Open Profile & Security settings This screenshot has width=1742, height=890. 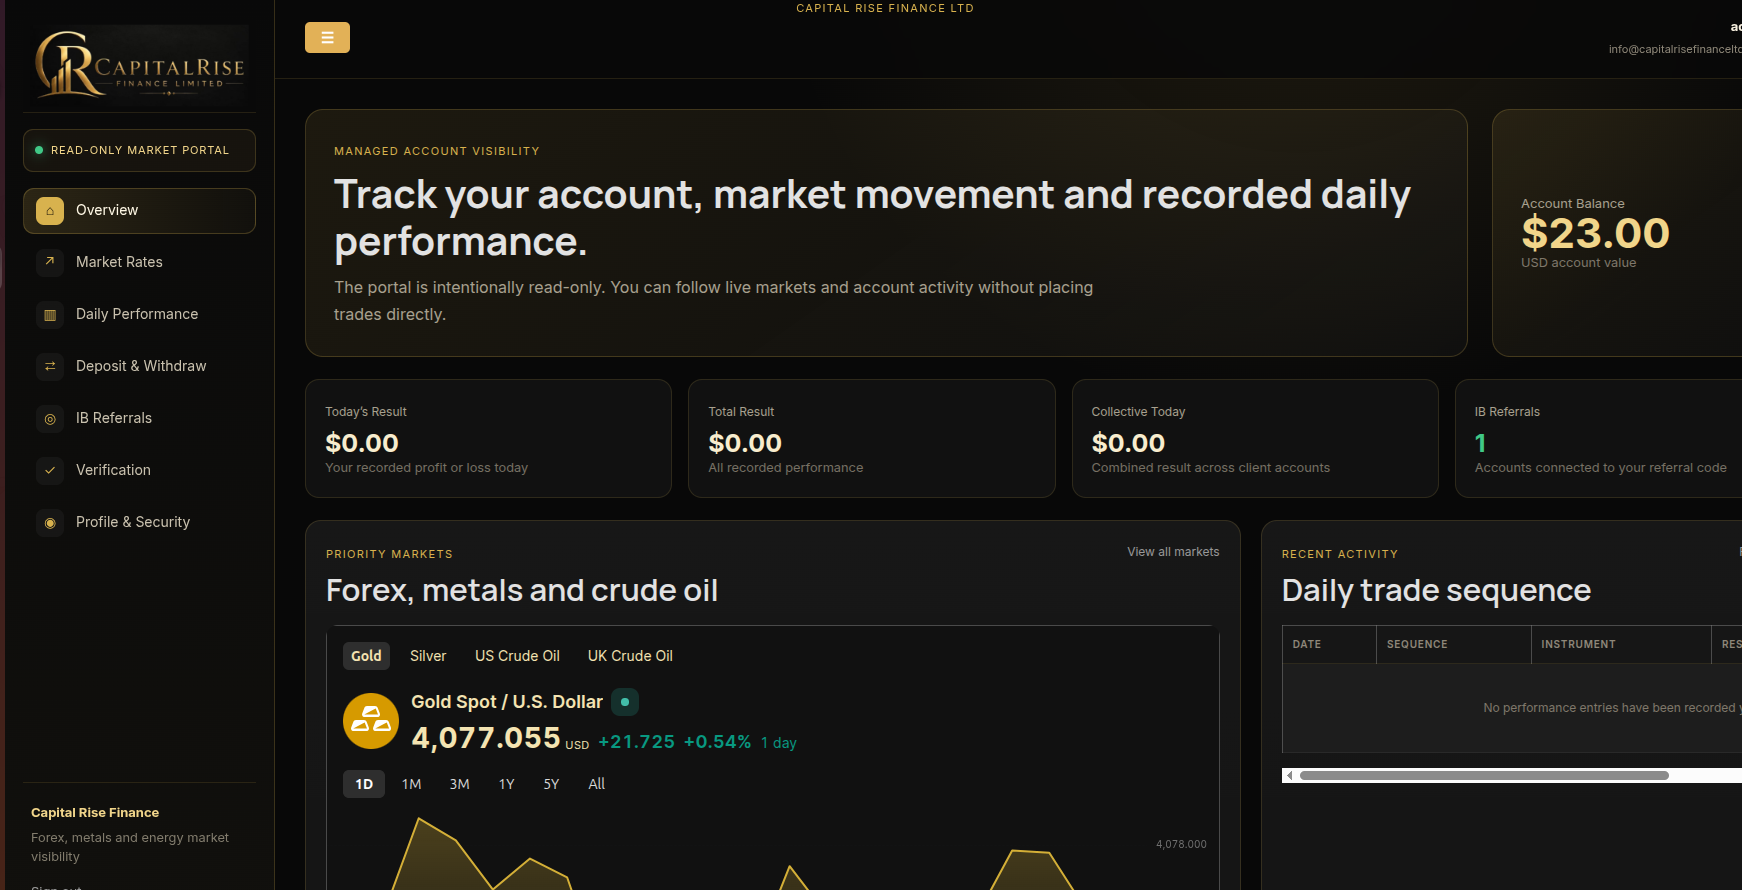[139, 522]
